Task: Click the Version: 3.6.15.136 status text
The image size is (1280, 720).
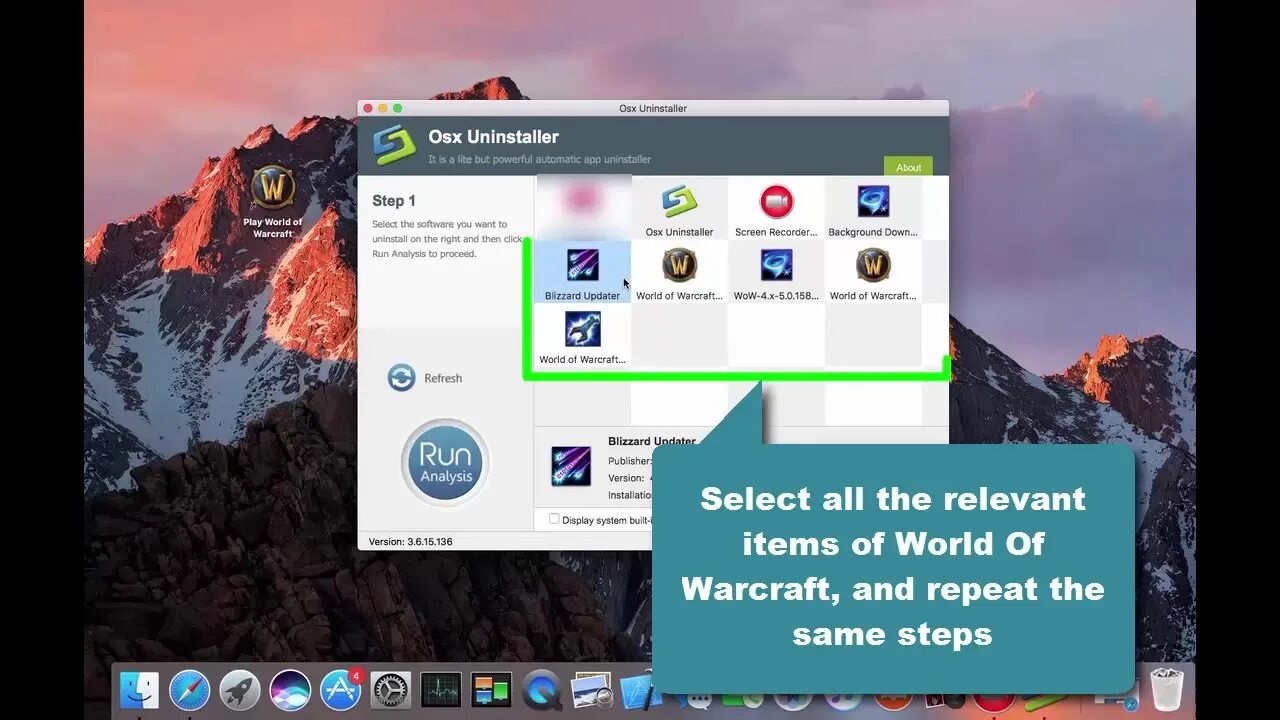Action: click(410, 541)
